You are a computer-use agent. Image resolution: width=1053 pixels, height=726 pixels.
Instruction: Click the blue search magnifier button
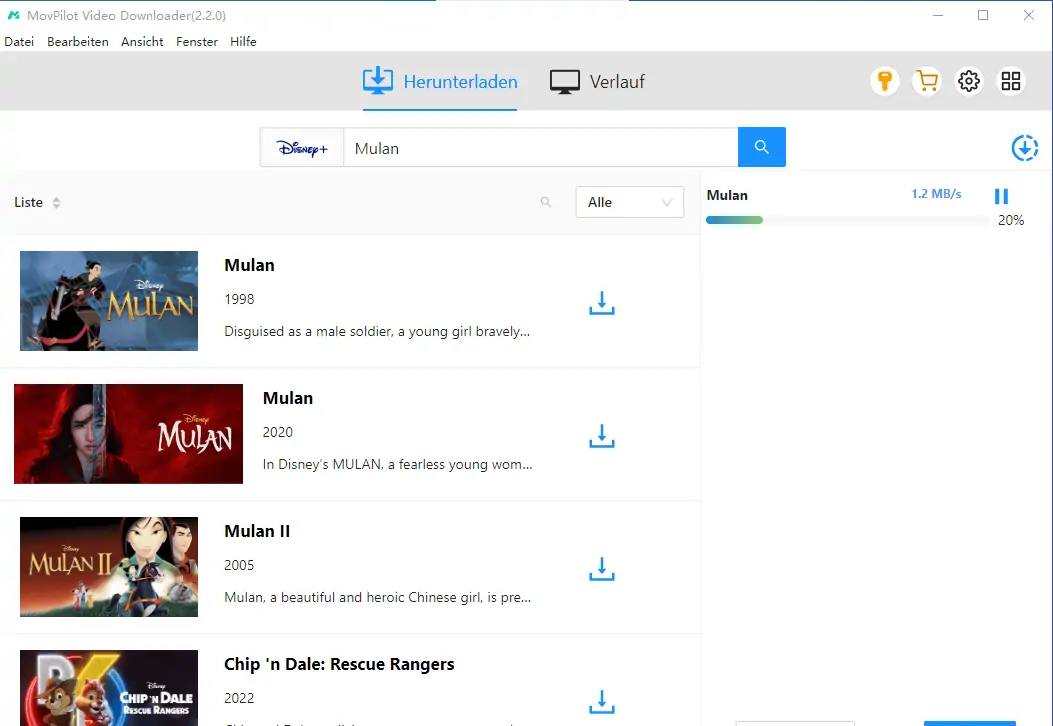[762, 147]
